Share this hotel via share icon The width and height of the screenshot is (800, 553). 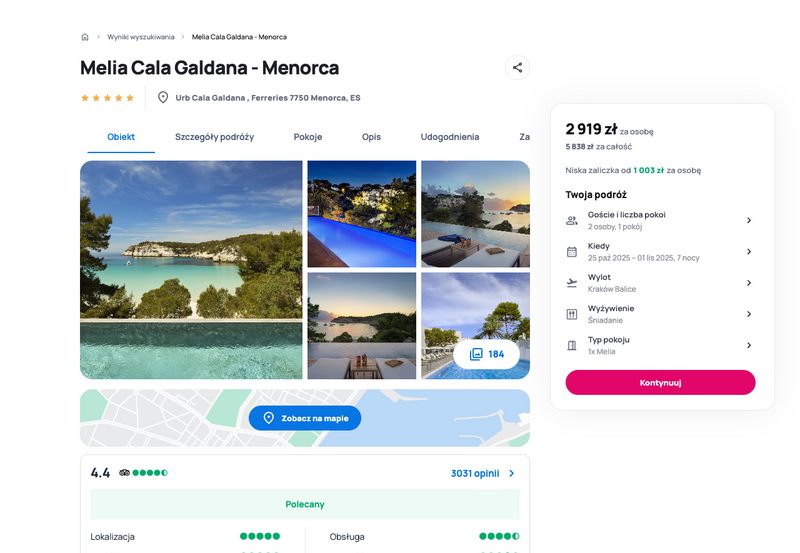[x=517, y=67]
